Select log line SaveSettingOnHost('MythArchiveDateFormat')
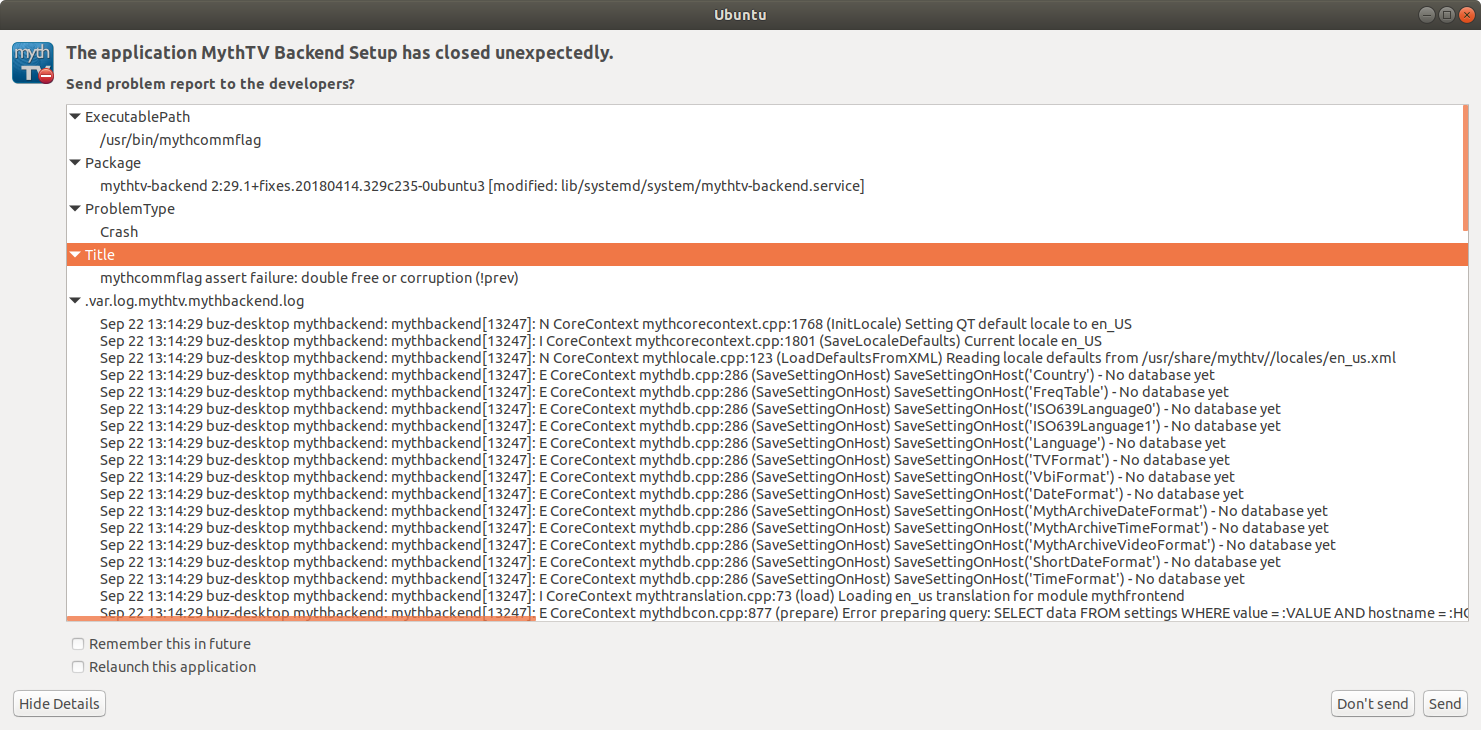 [714, 511]
